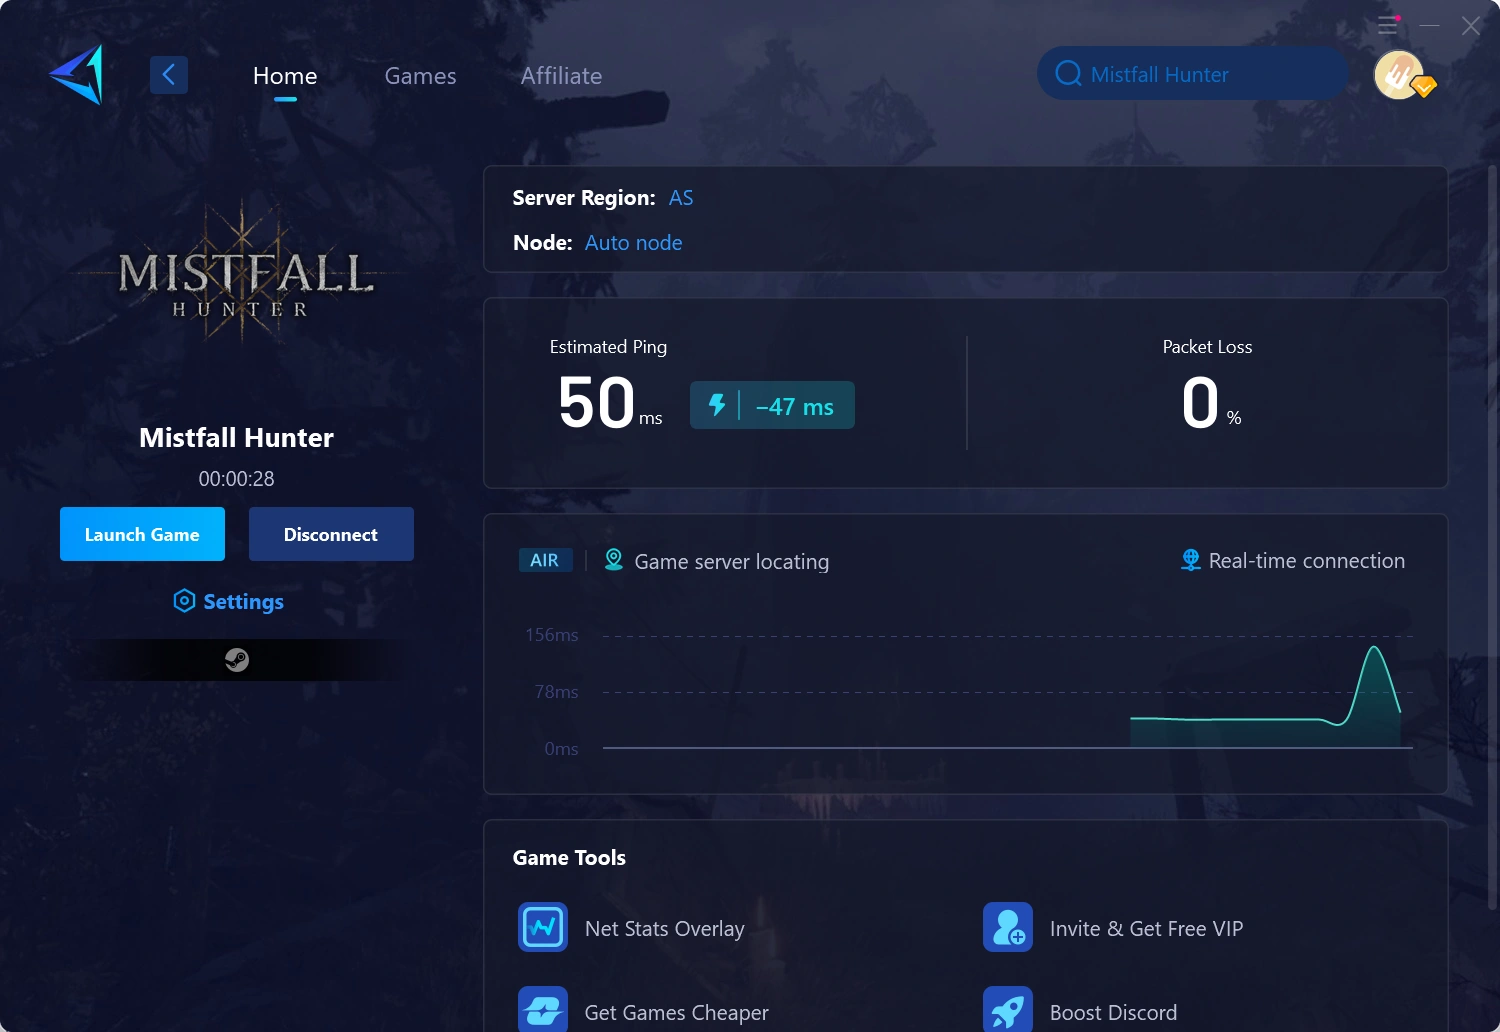The width and height of the screenshot is (1500, 1032).
Task: Click the 78ms graph axis label
Action: point(556,692)
